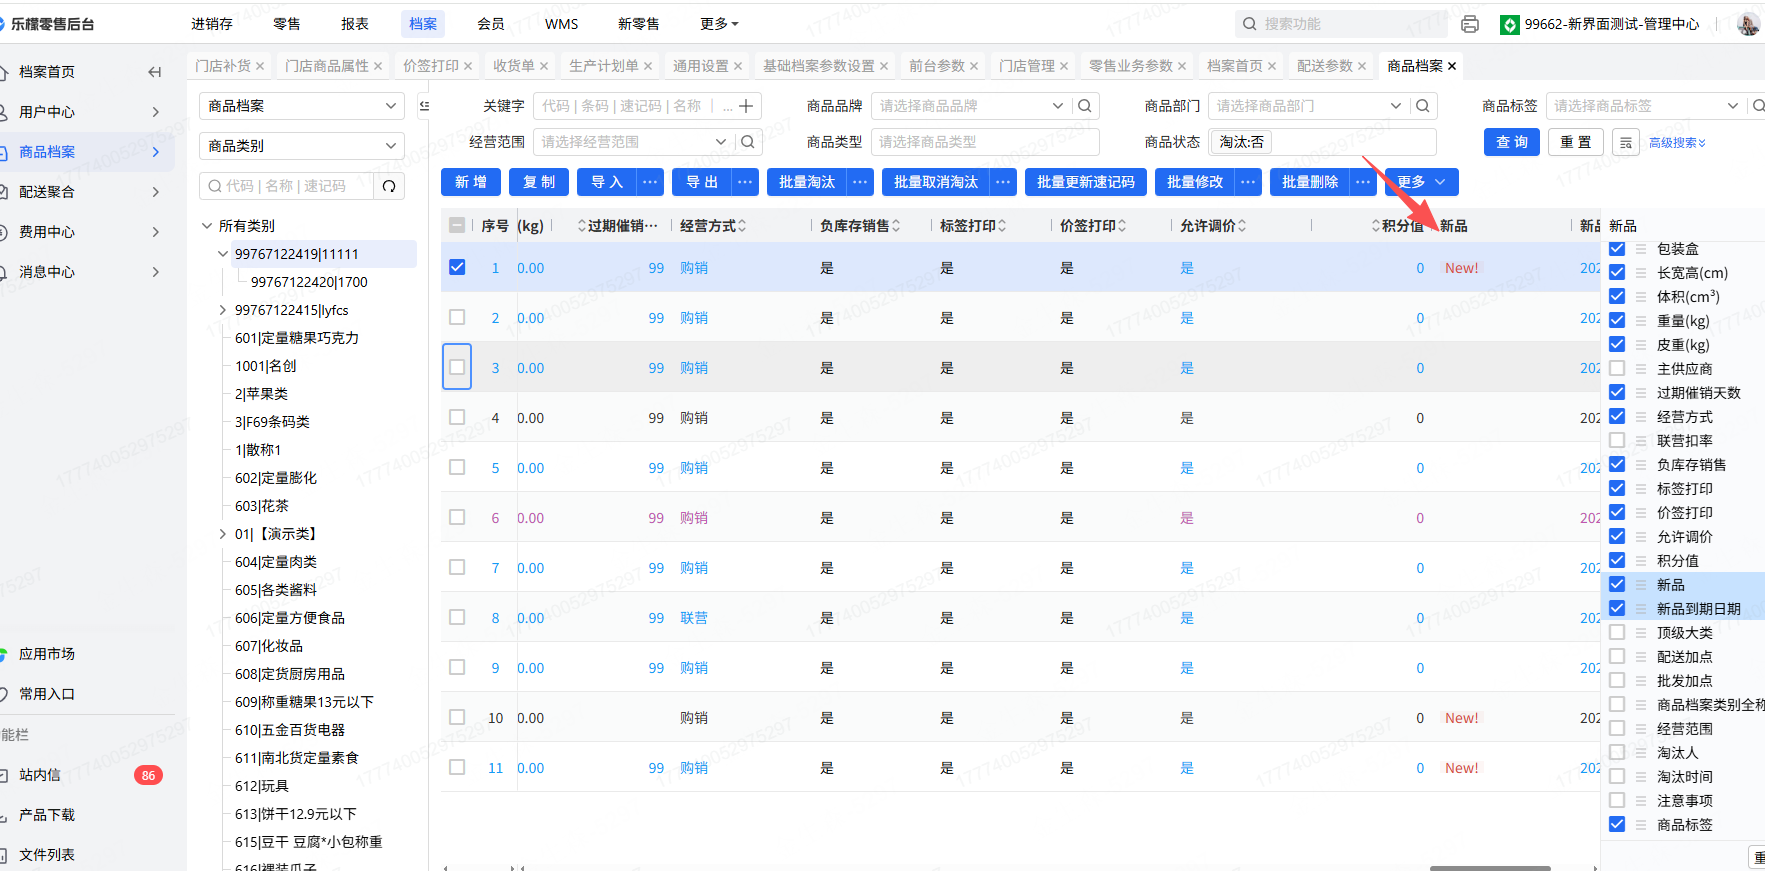1765x871 pixels.
Task: Click the refresh icon beside category search
Action: tap(389, 186)
